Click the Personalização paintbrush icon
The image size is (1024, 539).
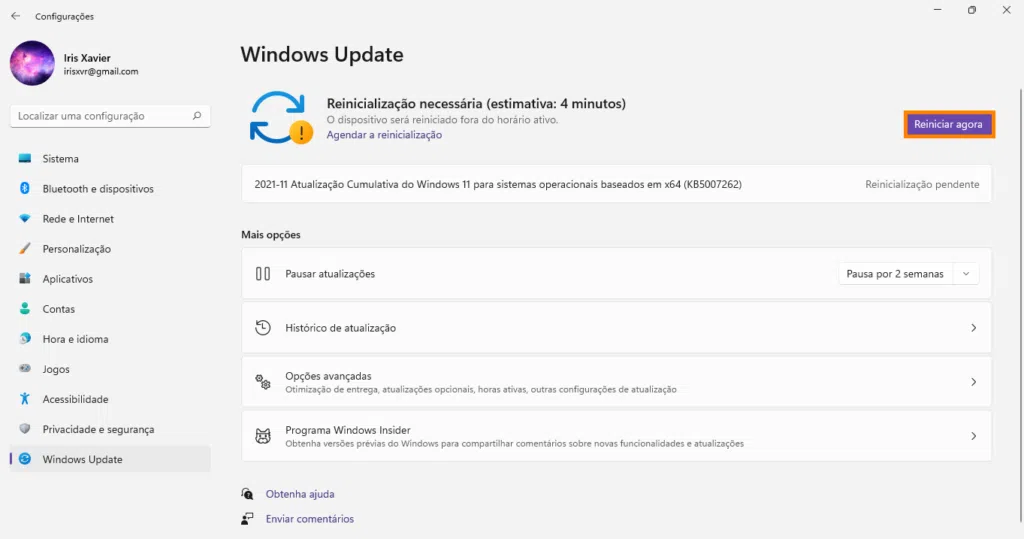tap(25, 249)
